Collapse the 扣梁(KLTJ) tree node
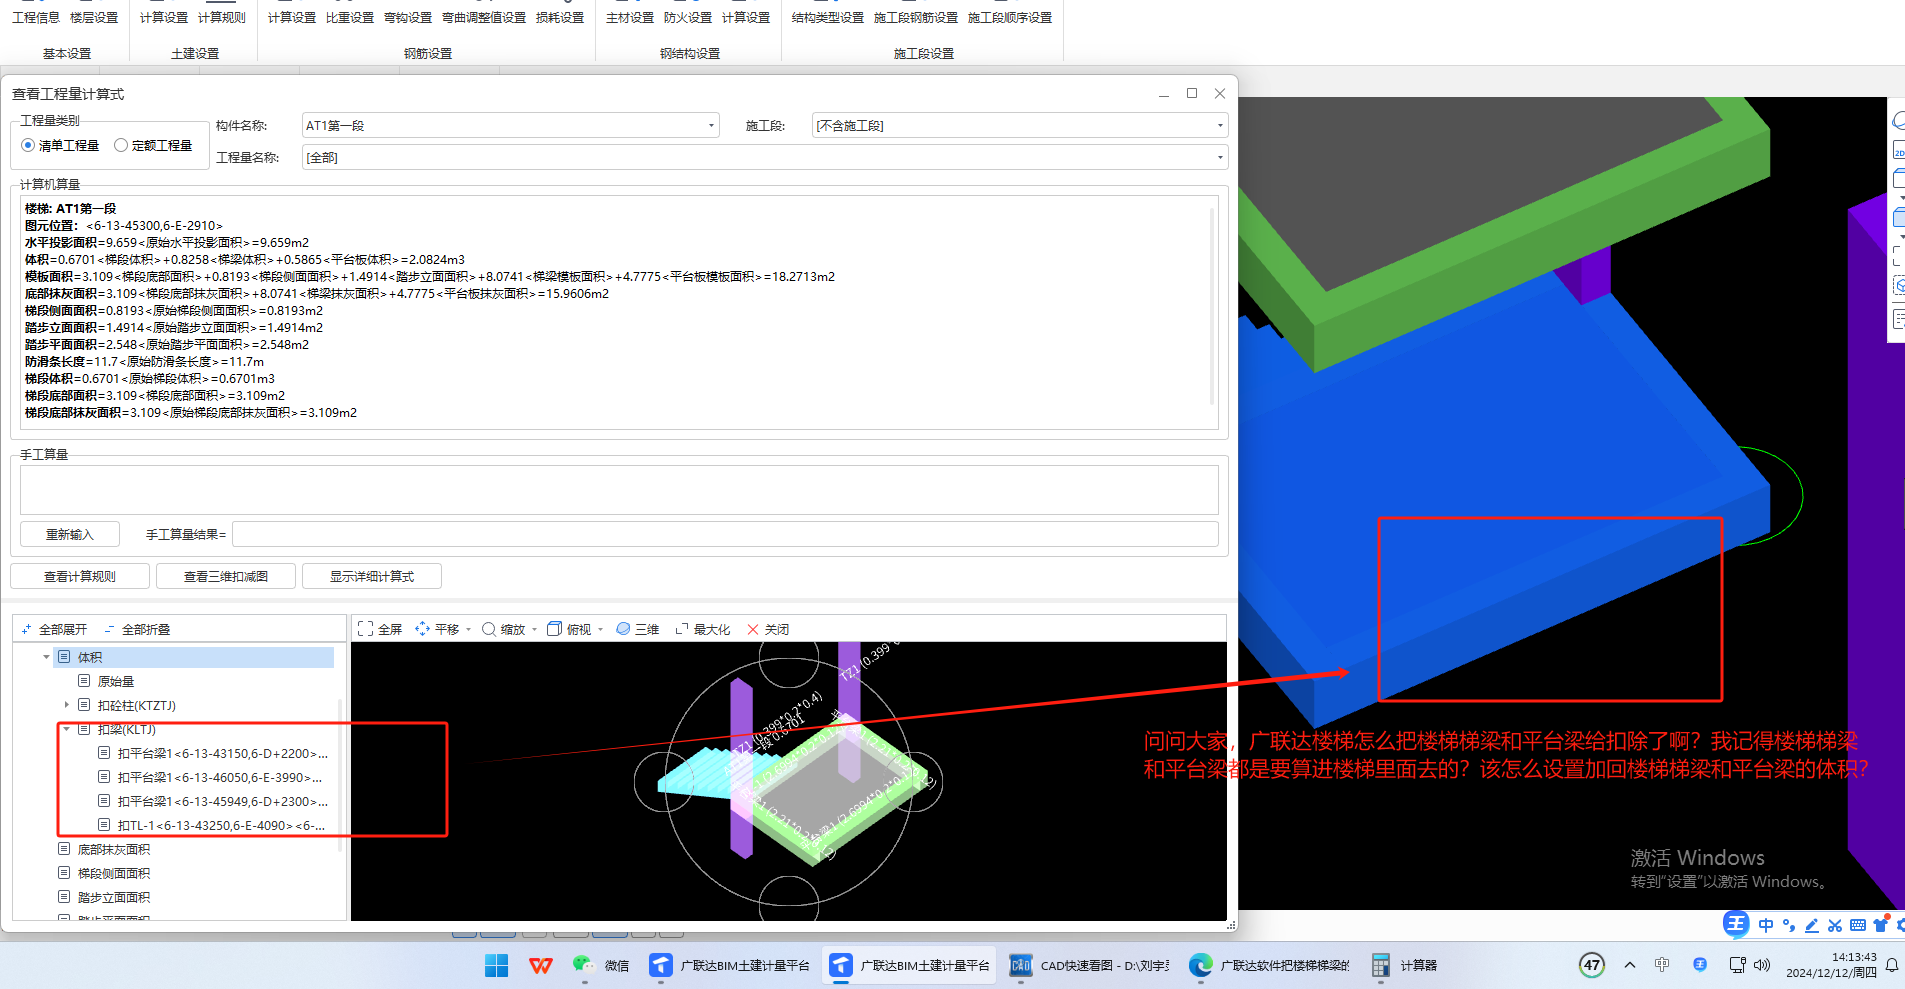This screenshot has width=1905, height=989. [67, 729]
